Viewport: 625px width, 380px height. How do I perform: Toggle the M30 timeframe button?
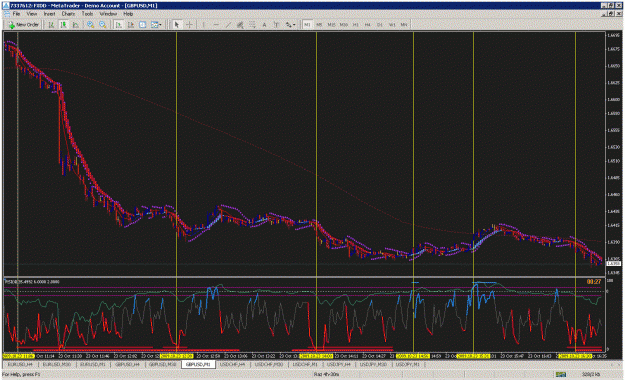(344, 25)
